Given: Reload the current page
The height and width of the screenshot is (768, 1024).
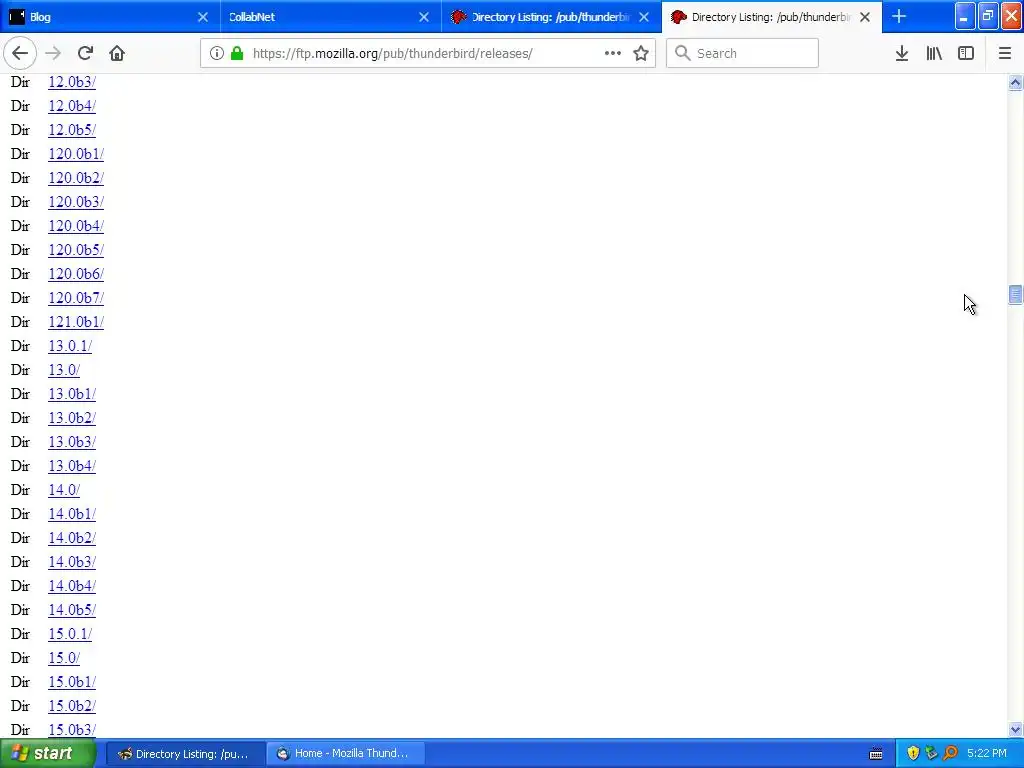Looking at the screenshot, I should click(x=86, y=54).
